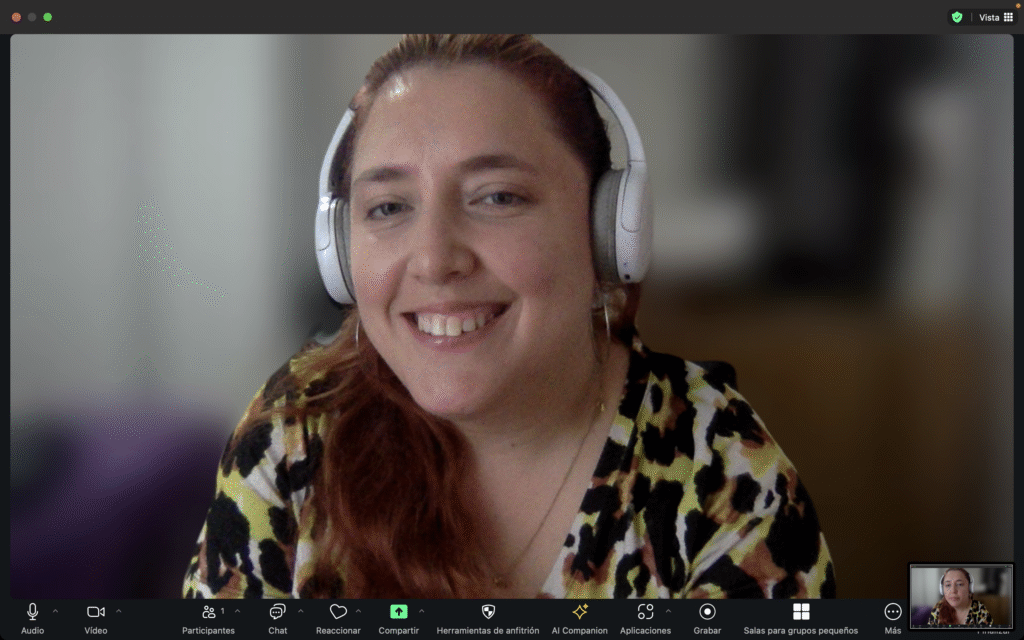The width and height of the screenshot is (1024, 640).
Task: Expand the chevron next to Compartir
Action: coord(421,610)
